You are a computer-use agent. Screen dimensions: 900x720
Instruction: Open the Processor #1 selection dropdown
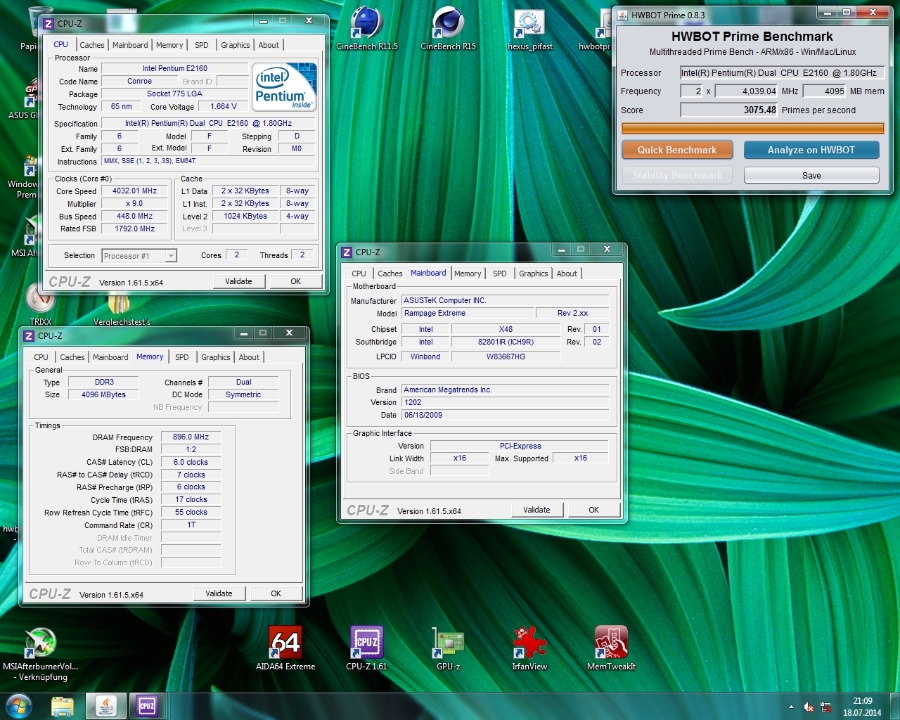139,256
